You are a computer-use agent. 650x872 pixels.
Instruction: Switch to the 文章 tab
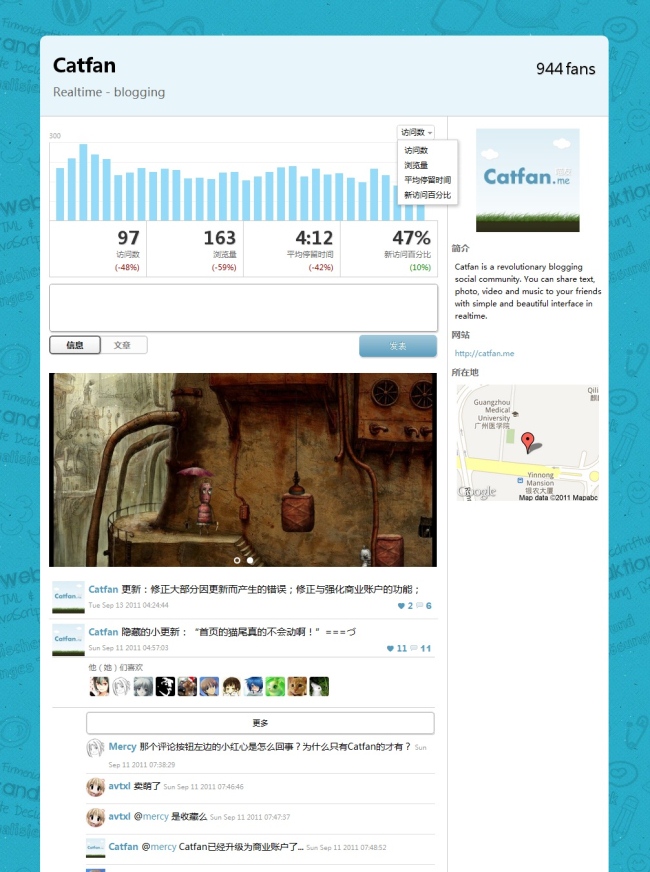(123, 345)
